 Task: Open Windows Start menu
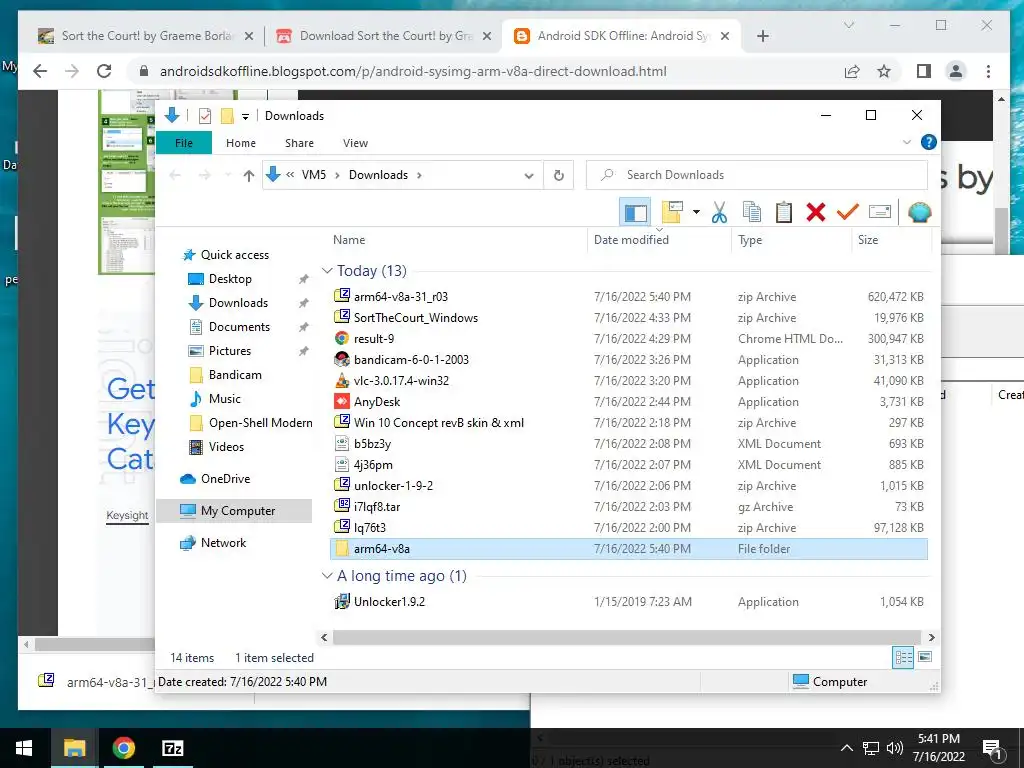[24, 748]
